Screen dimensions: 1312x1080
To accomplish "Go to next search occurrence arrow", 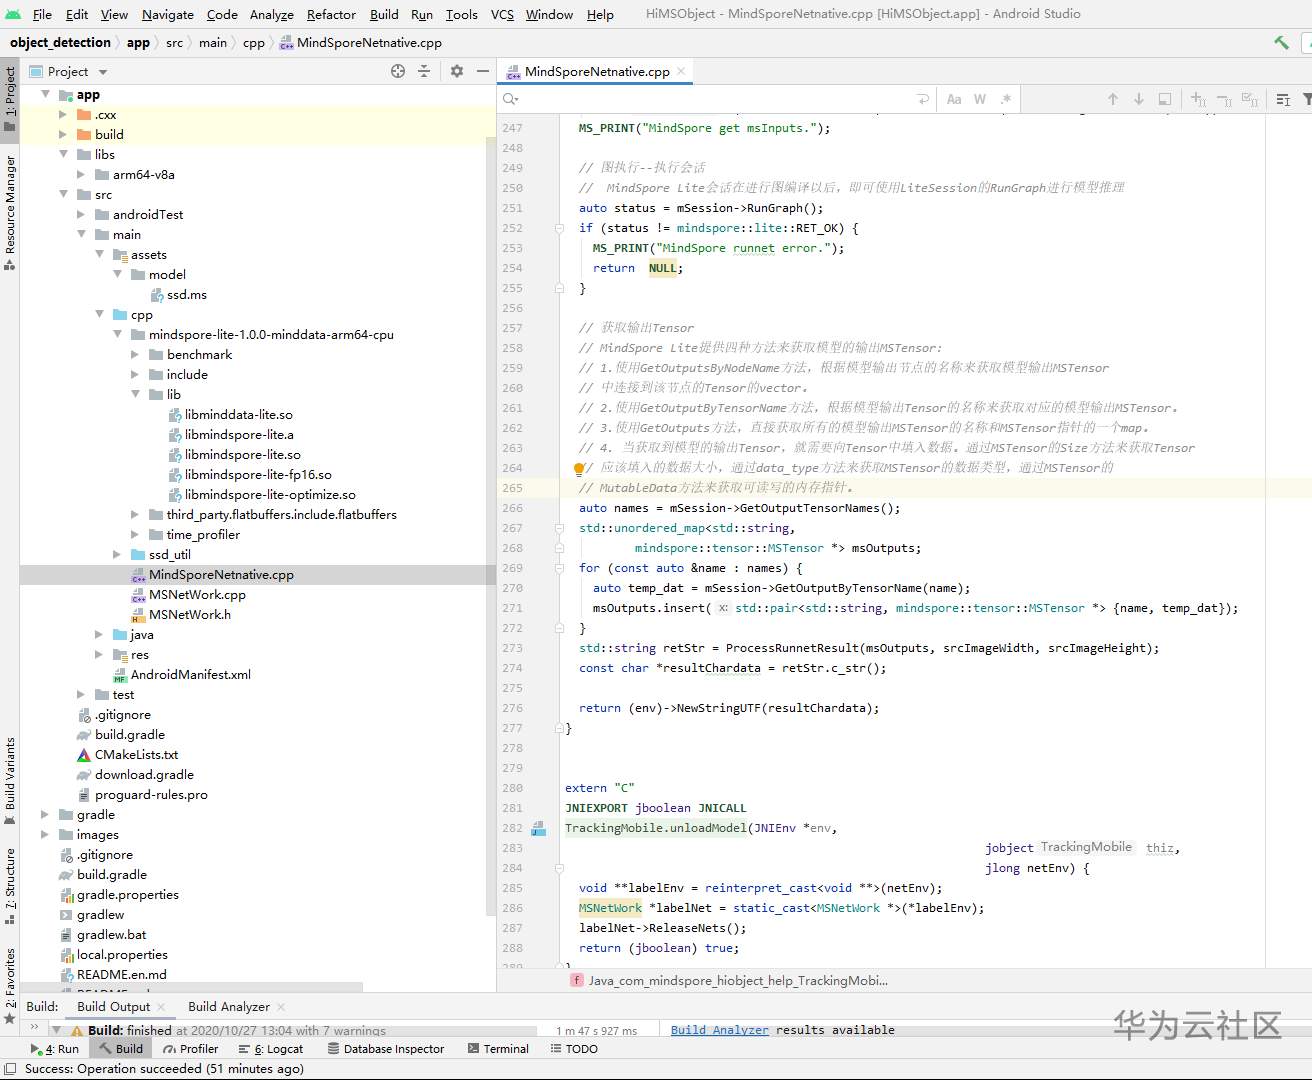I will click(x=1138, y=99).
